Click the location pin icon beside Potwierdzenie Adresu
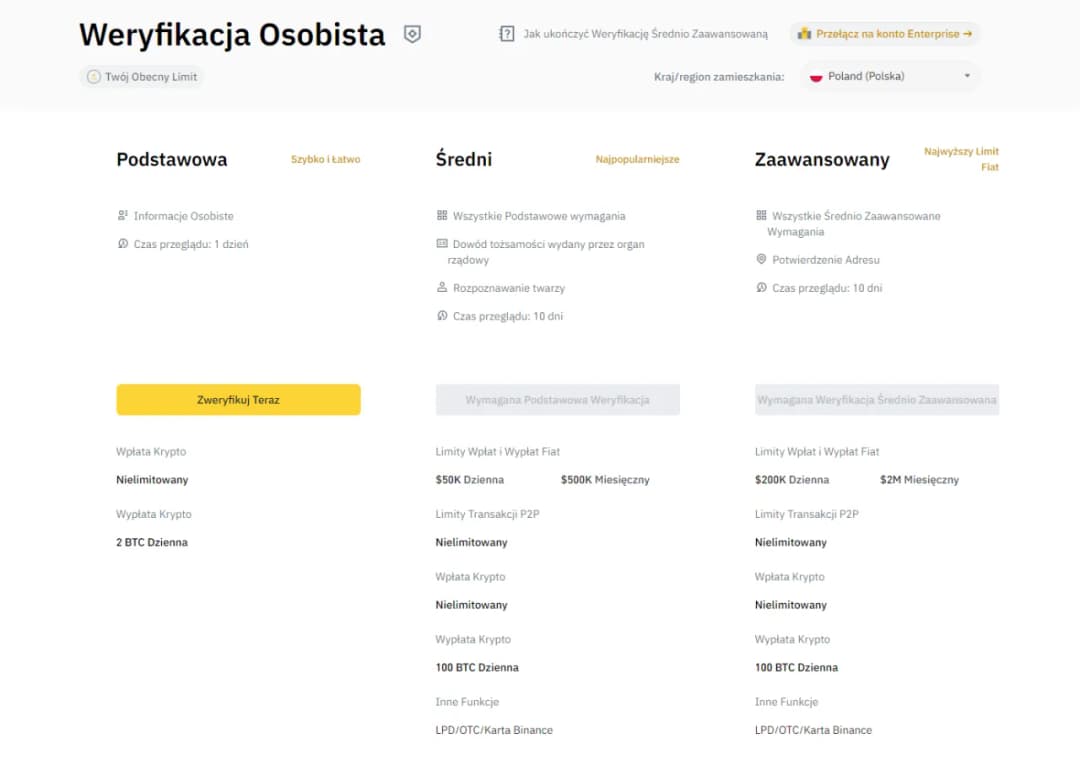The width and height of the screenshot is (1080, 776). (763, 259)
